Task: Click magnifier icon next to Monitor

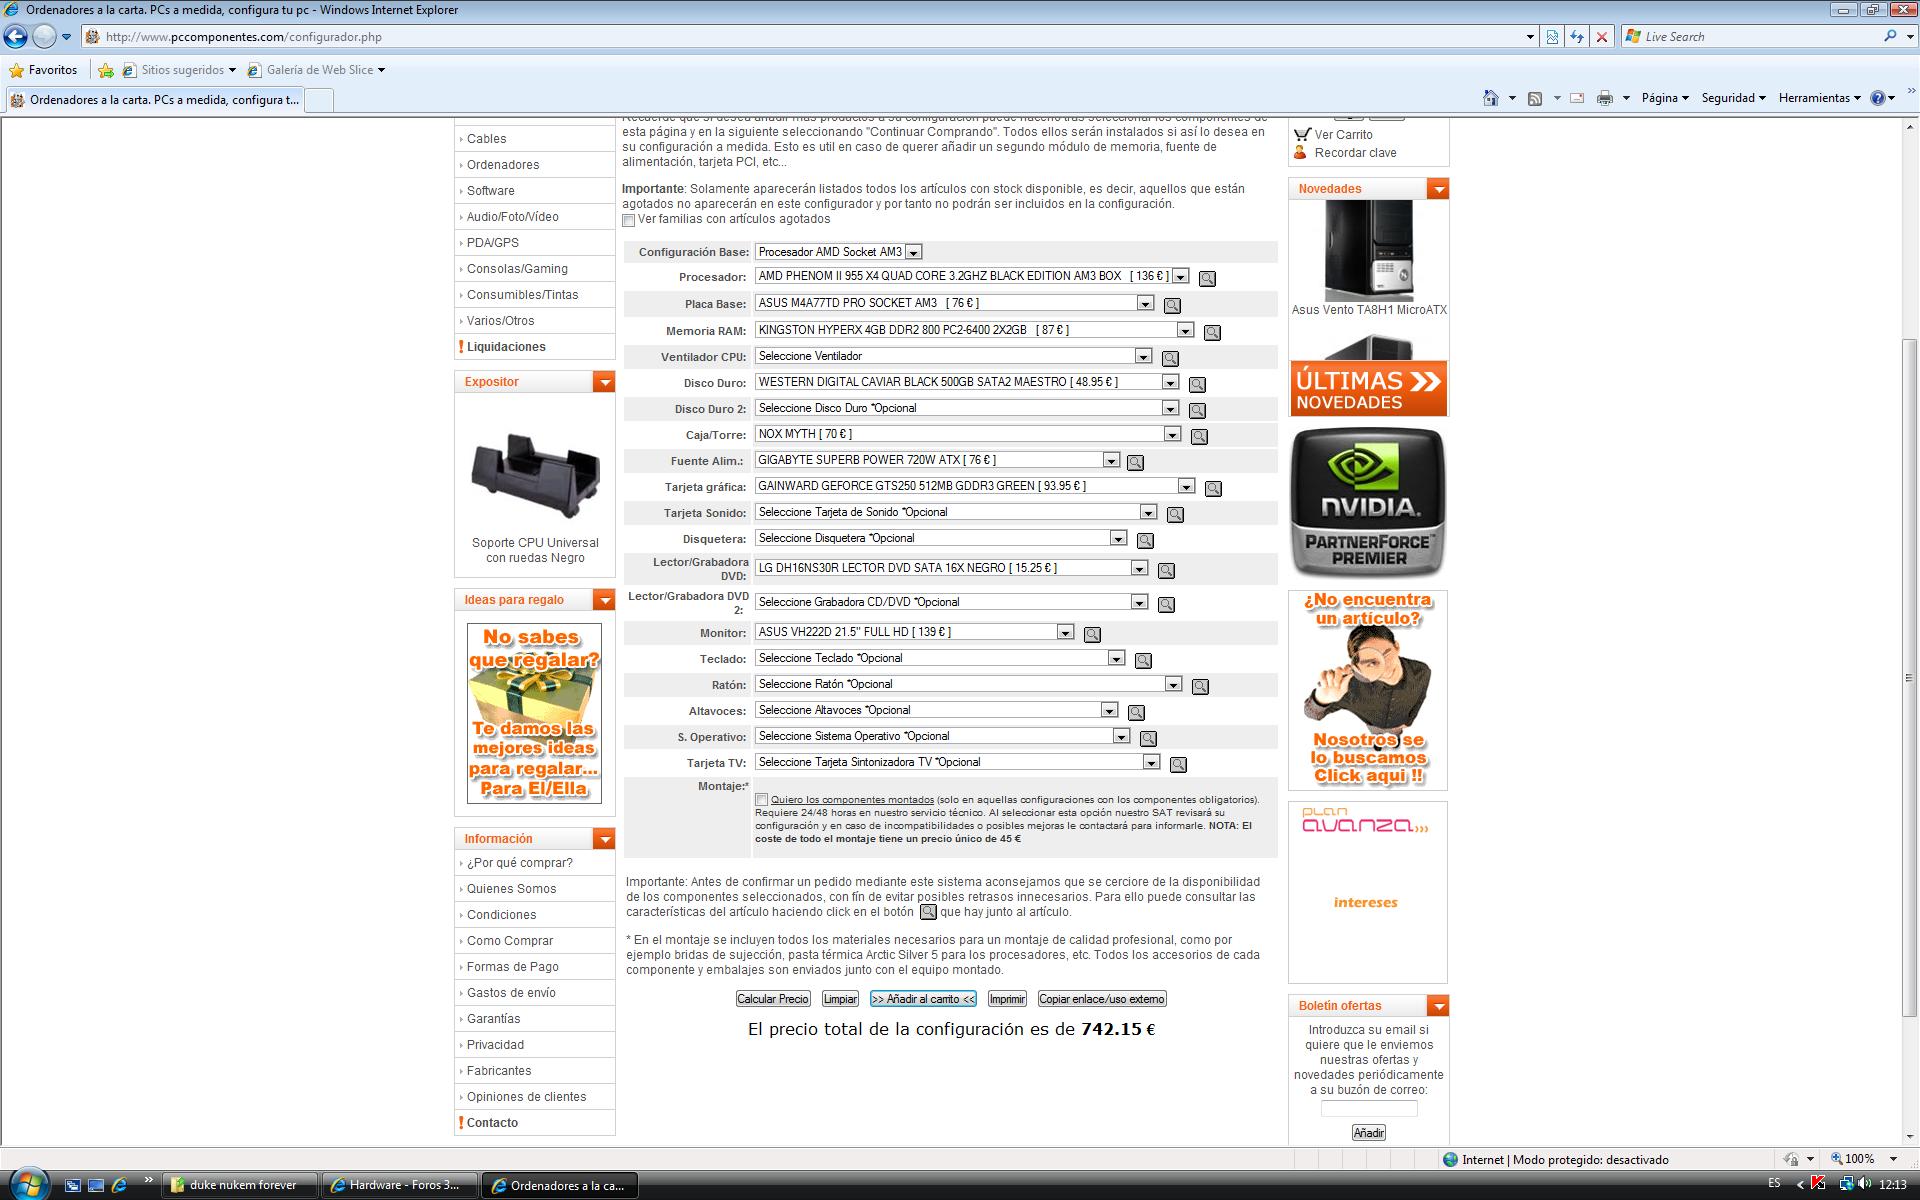Action: click(1092, 634)
